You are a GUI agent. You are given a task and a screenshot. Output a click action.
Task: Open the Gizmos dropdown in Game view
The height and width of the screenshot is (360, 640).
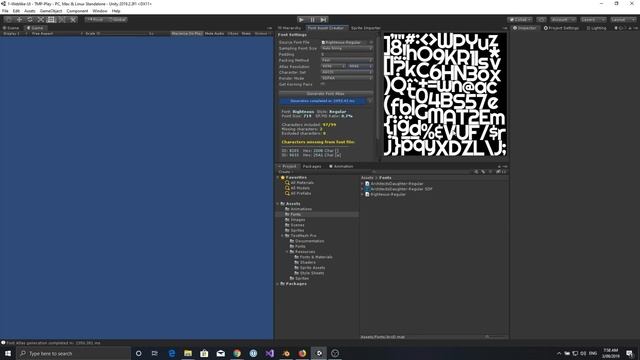(x=262, y=33)
